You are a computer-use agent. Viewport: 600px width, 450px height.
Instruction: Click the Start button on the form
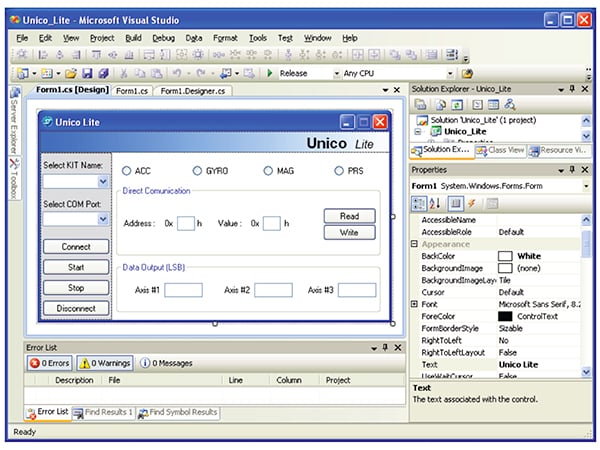pyautogui.click(x=76, y=267)
